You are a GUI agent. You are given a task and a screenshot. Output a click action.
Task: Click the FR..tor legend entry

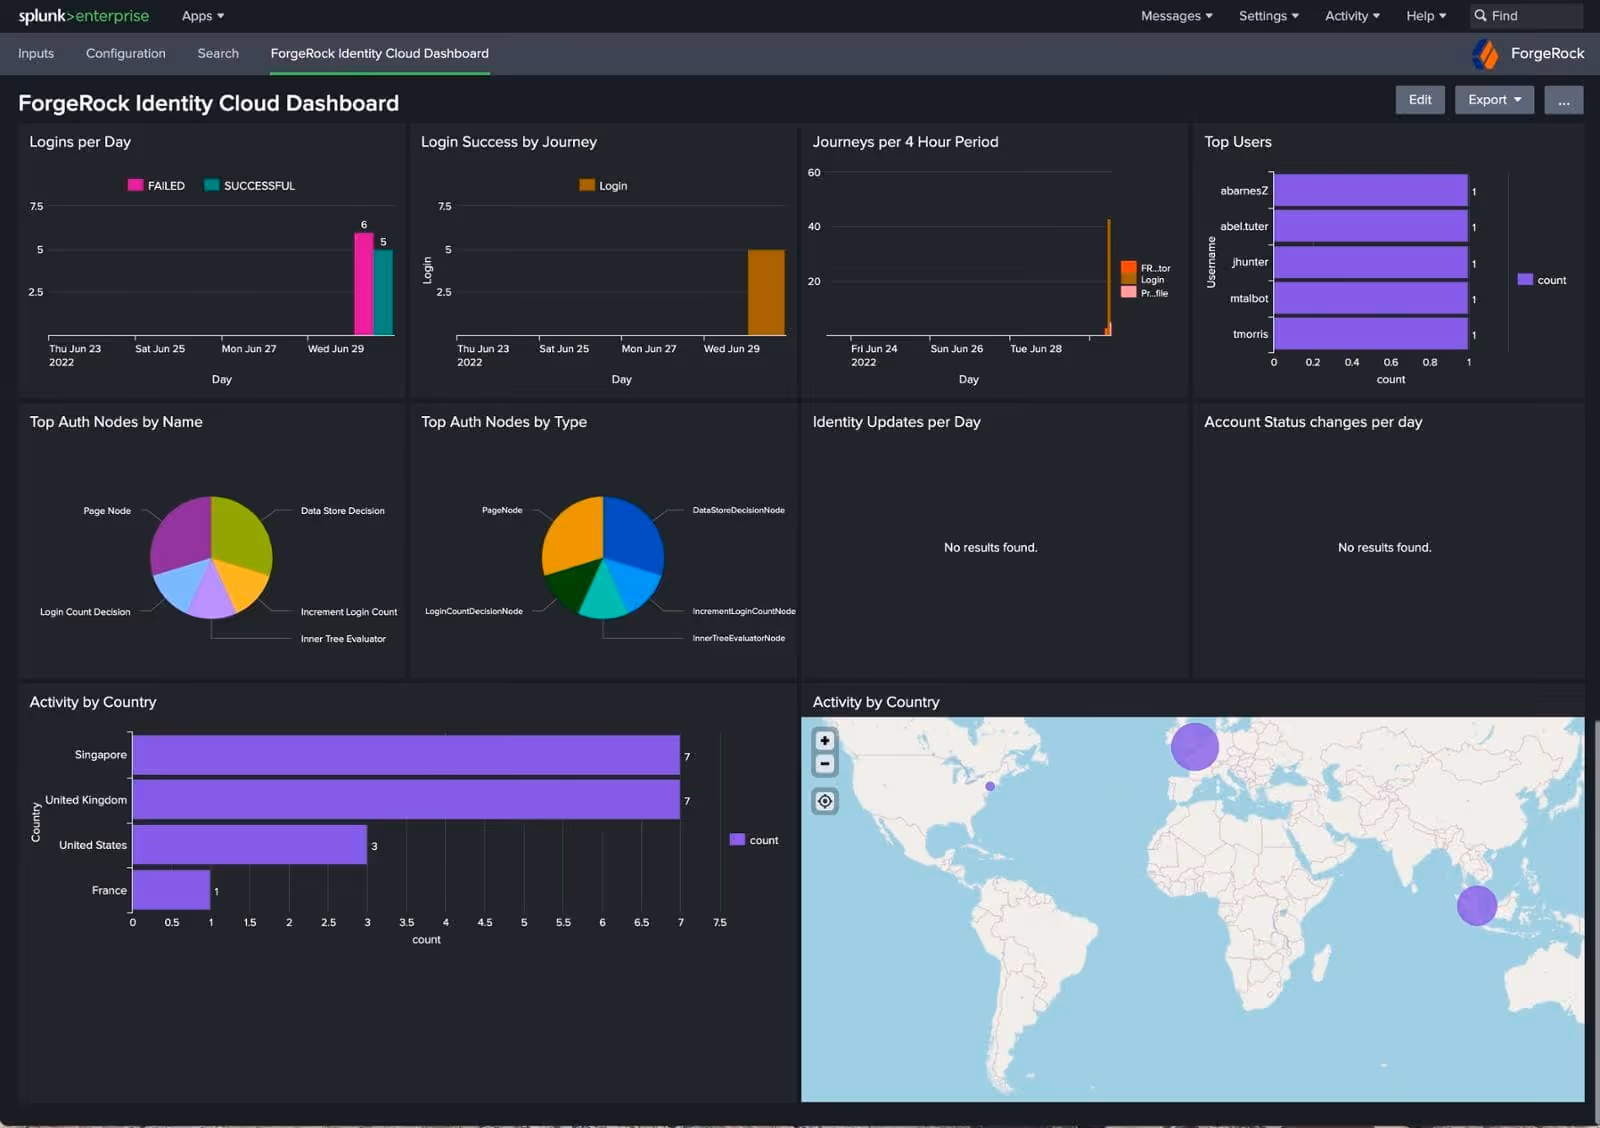(1146, 268)
